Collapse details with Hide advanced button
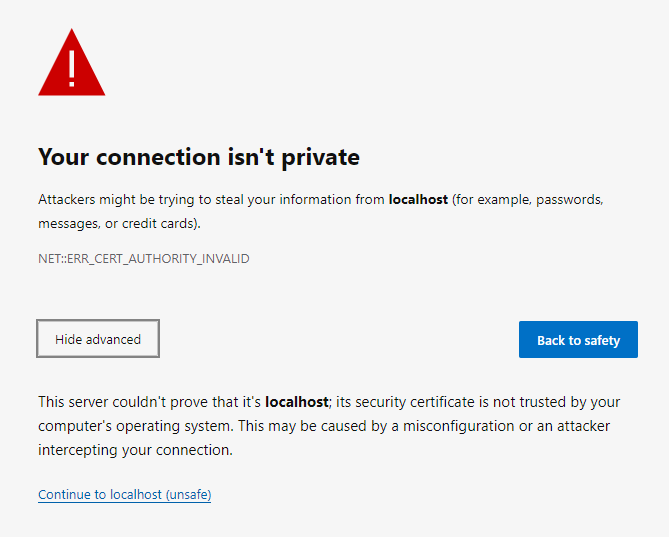Image resolution: width=669 pixels, height=537 pixels. click(x=98, y=339)
